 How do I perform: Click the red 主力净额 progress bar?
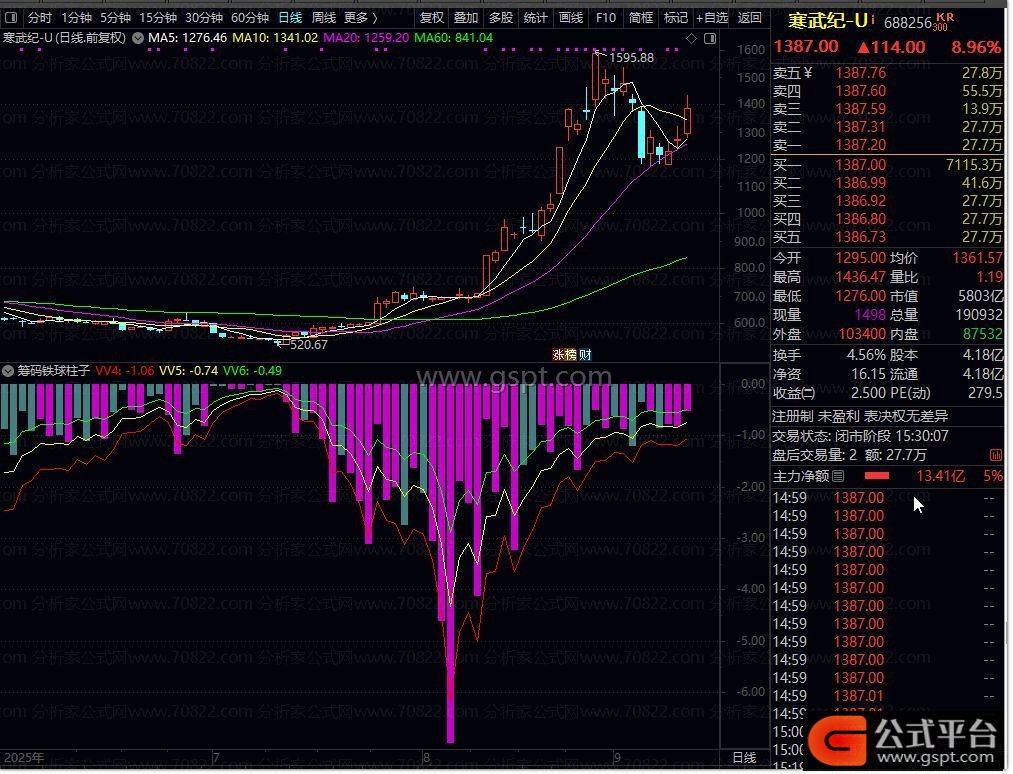point(876,476)
